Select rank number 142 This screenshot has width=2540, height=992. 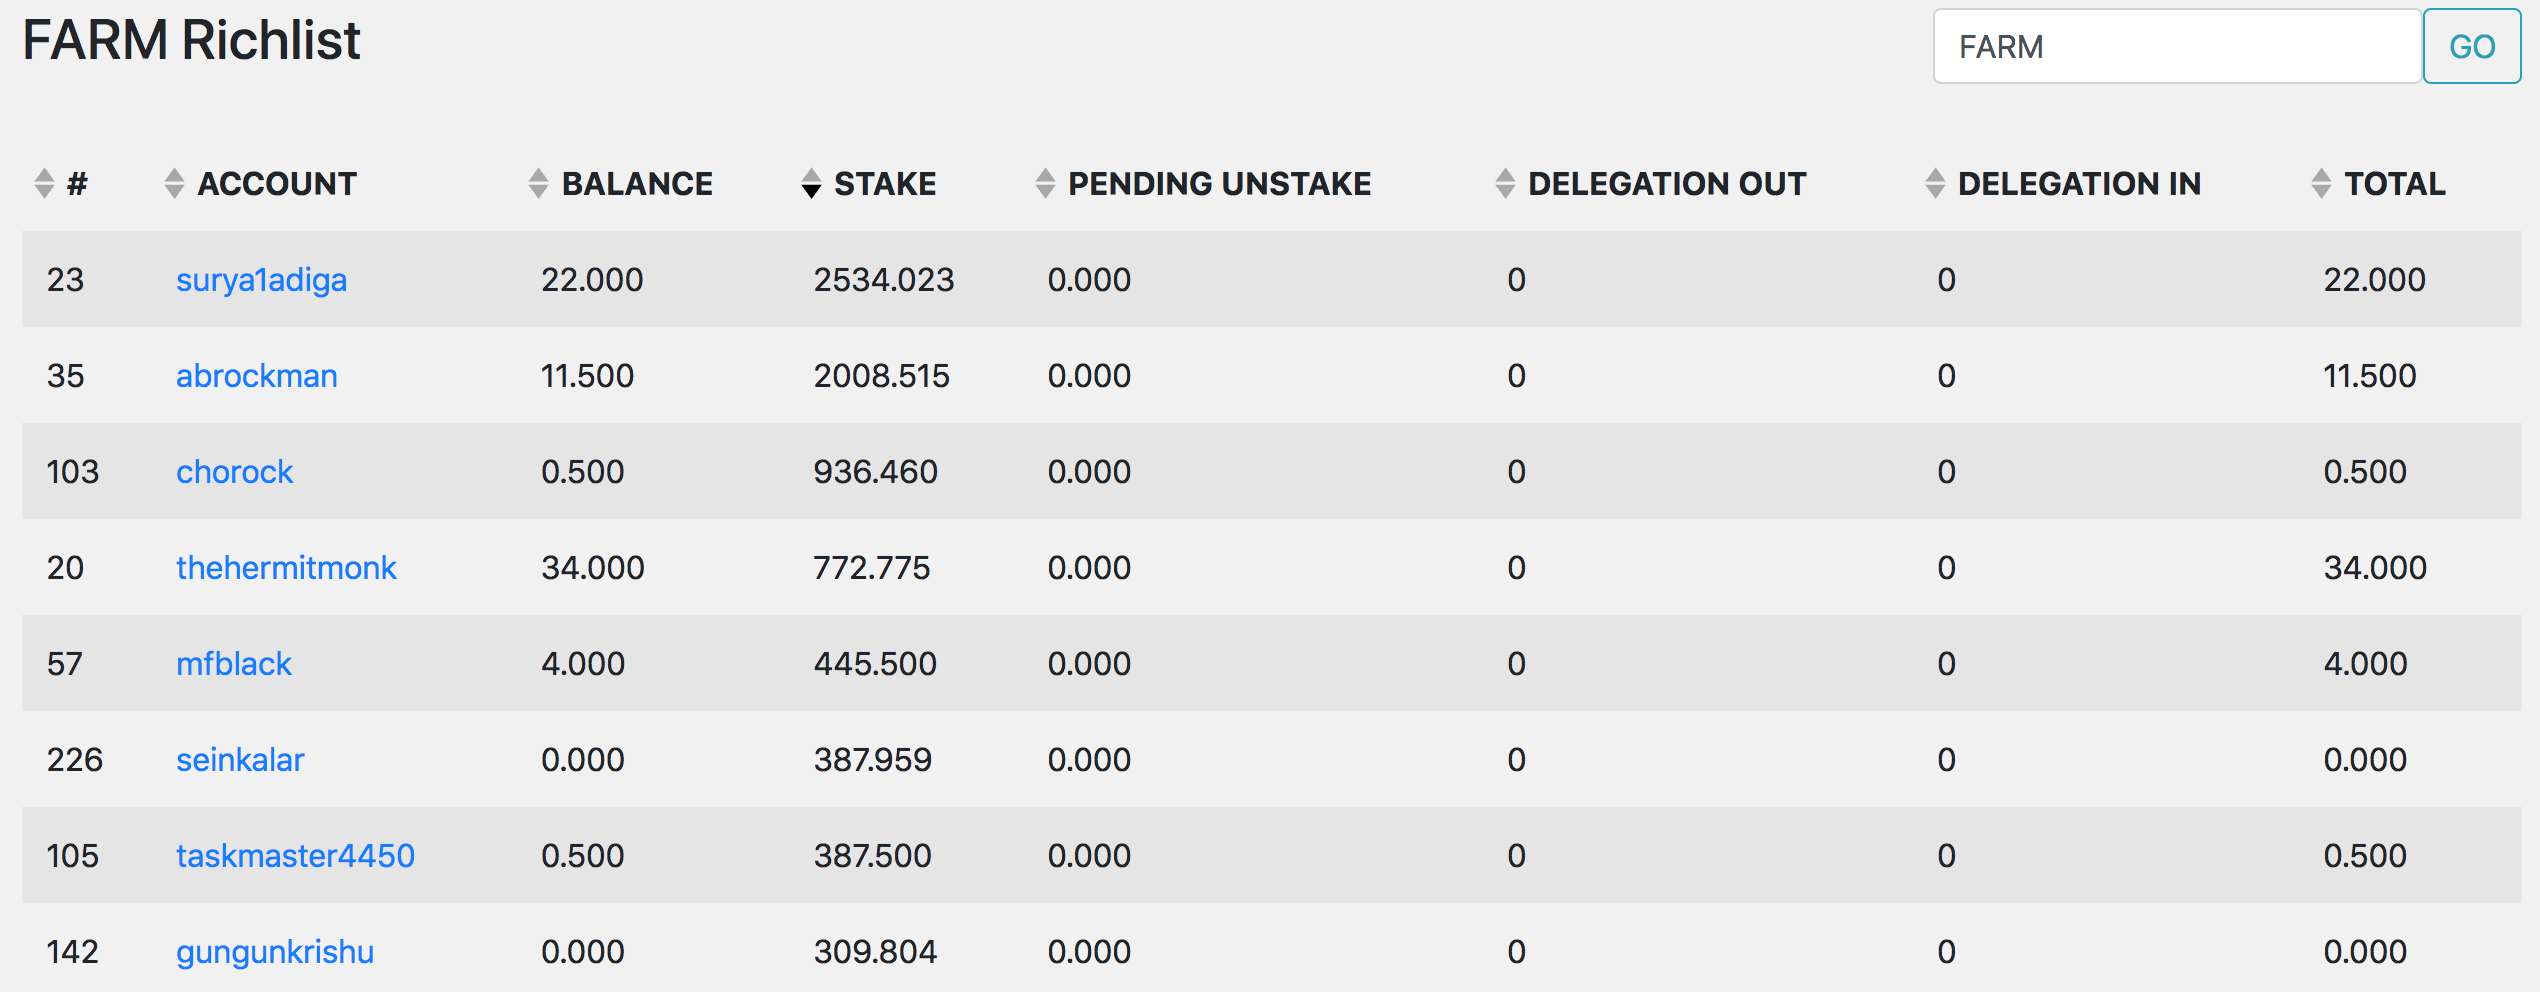(73, 952)
